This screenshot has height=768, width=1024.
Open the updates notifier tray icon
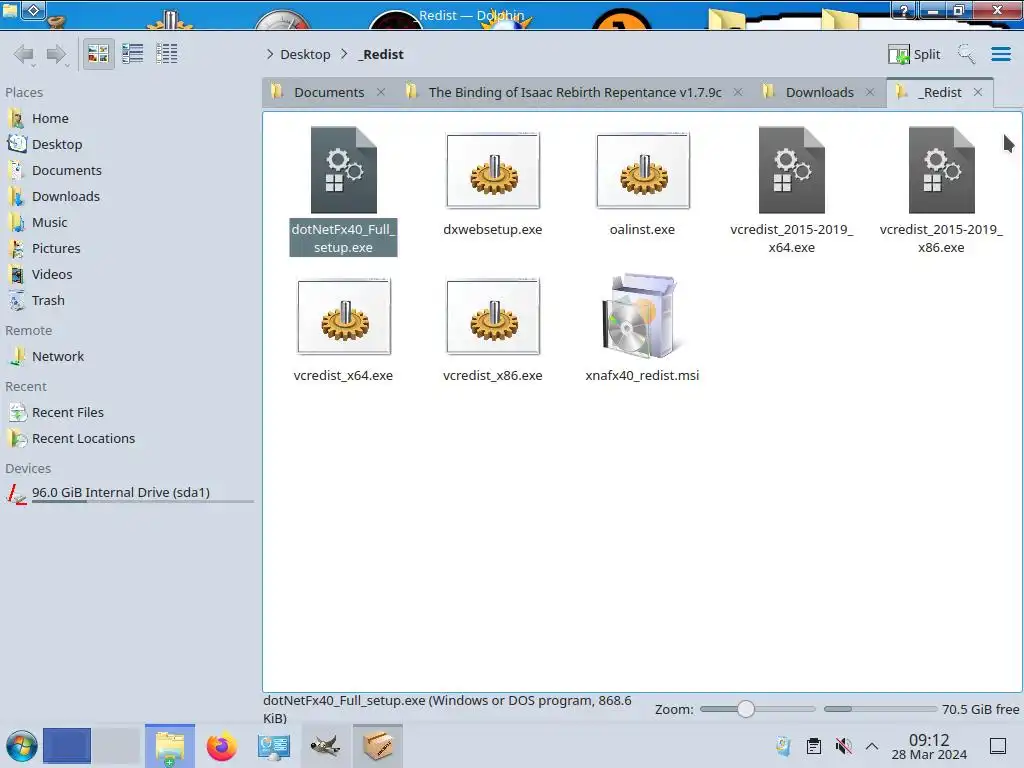pos(783,746)
